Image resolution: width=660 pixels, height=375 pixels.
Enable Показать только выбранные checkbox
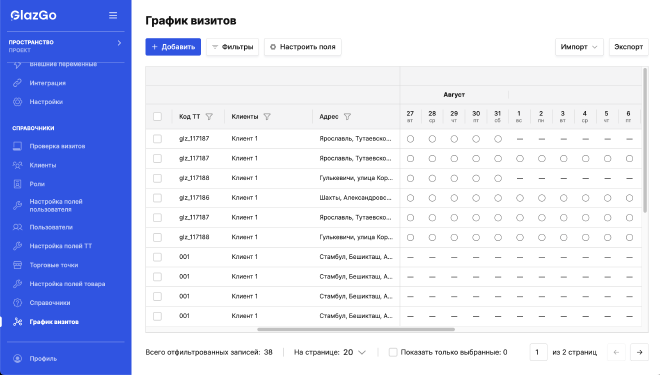pyautogui.click(x=393, y=352)
